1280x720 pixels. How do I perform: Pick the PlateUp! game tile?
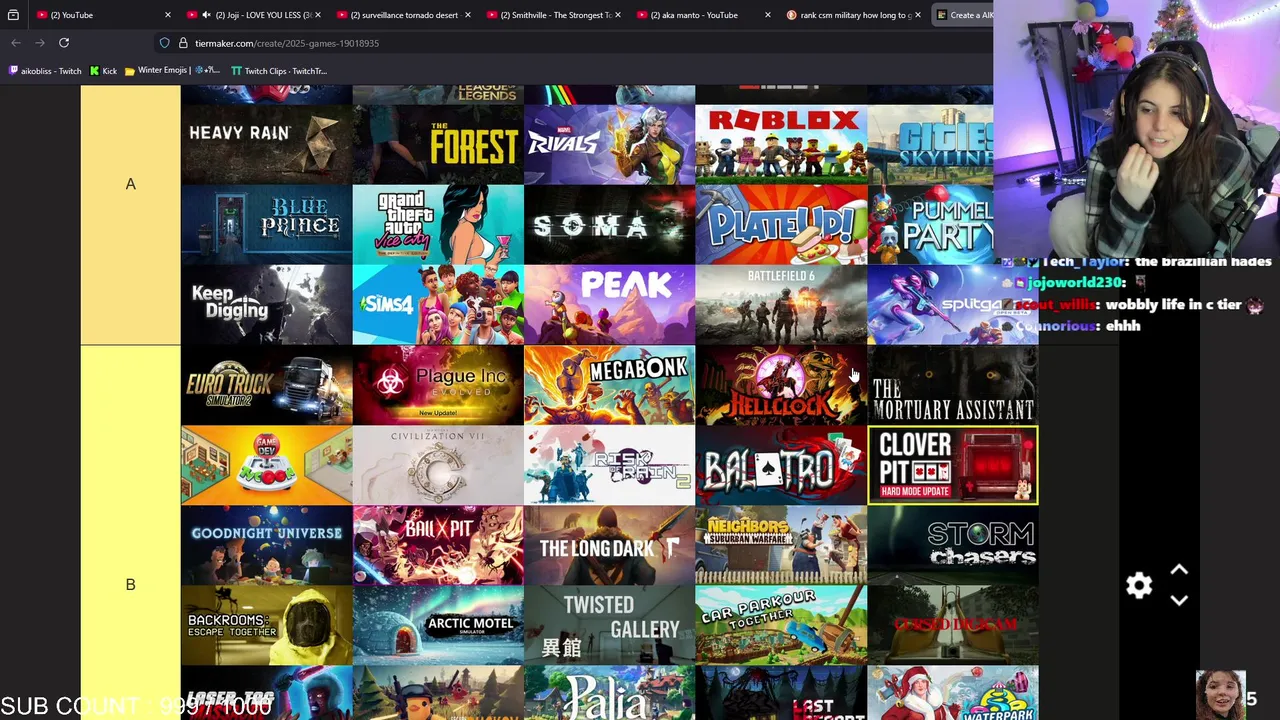[782, 225]
